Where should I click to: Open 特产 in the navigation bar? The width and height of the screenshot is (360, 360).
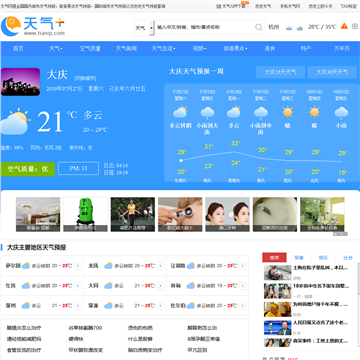pos(306,48)
